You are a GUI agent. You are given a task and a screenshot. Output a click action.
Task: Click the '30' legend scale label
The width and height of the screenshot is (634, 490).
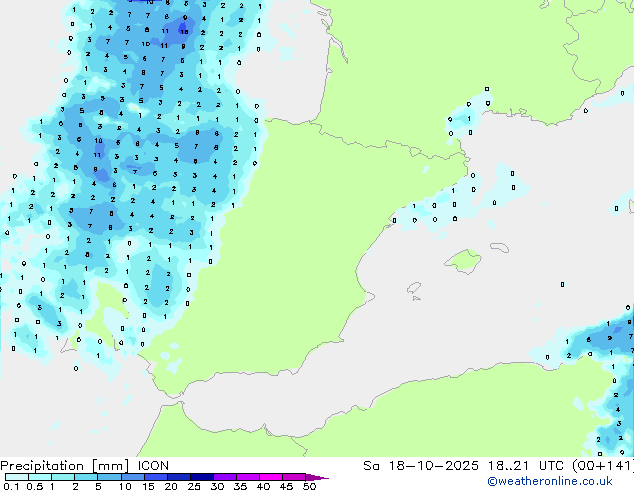[217, 486]
